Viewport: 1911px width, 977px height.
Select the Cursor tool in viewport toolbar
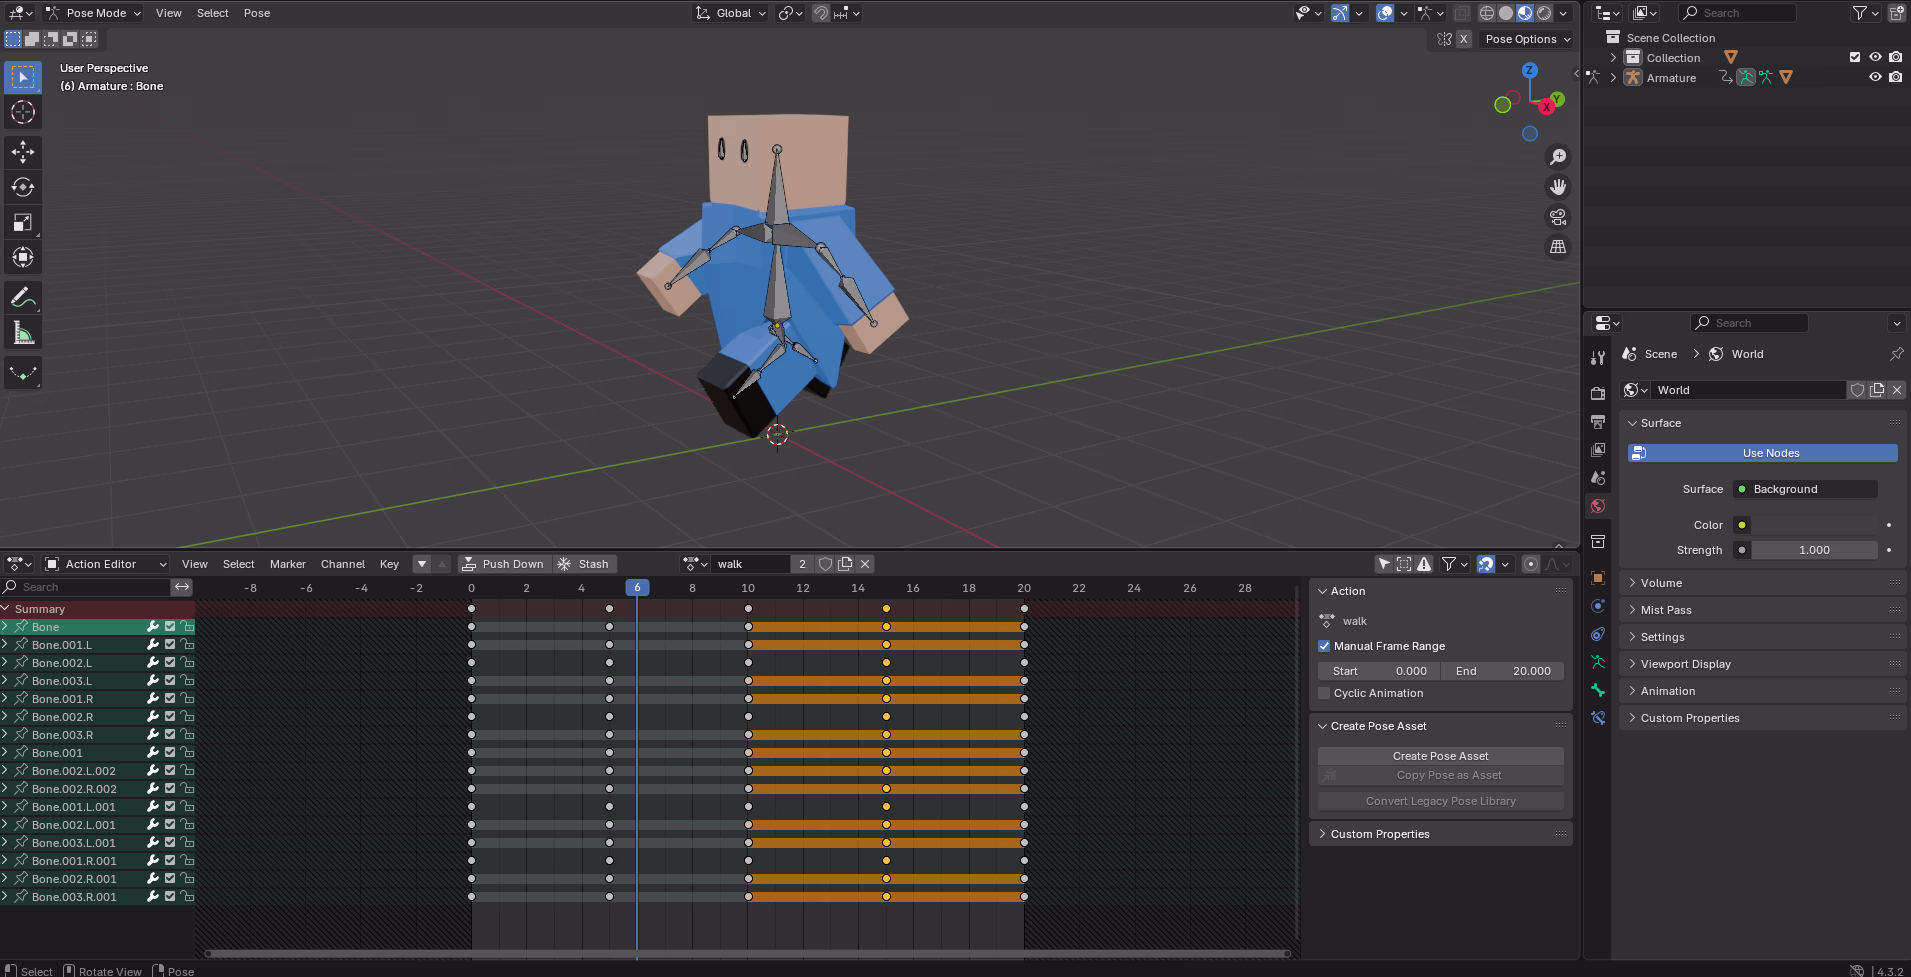[x=23, y=113]
